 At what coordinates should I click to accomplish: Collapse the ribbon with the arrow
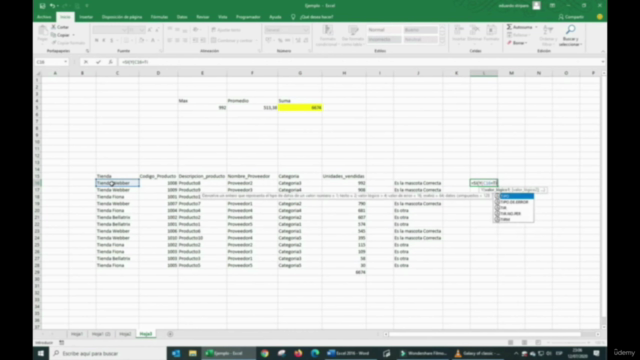tap(603, 51)
